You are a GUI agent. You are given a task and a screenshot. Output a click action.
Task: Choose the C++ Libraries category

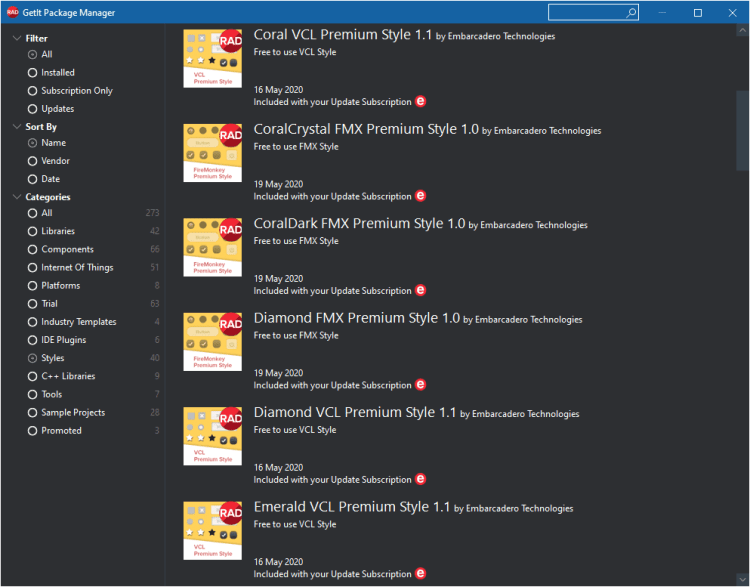[x=62, y=377]
